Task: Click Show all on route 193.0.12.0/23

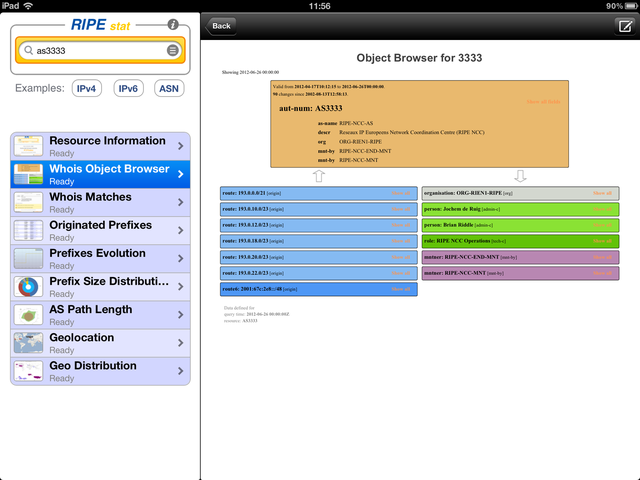Action: tap(401, 225)
